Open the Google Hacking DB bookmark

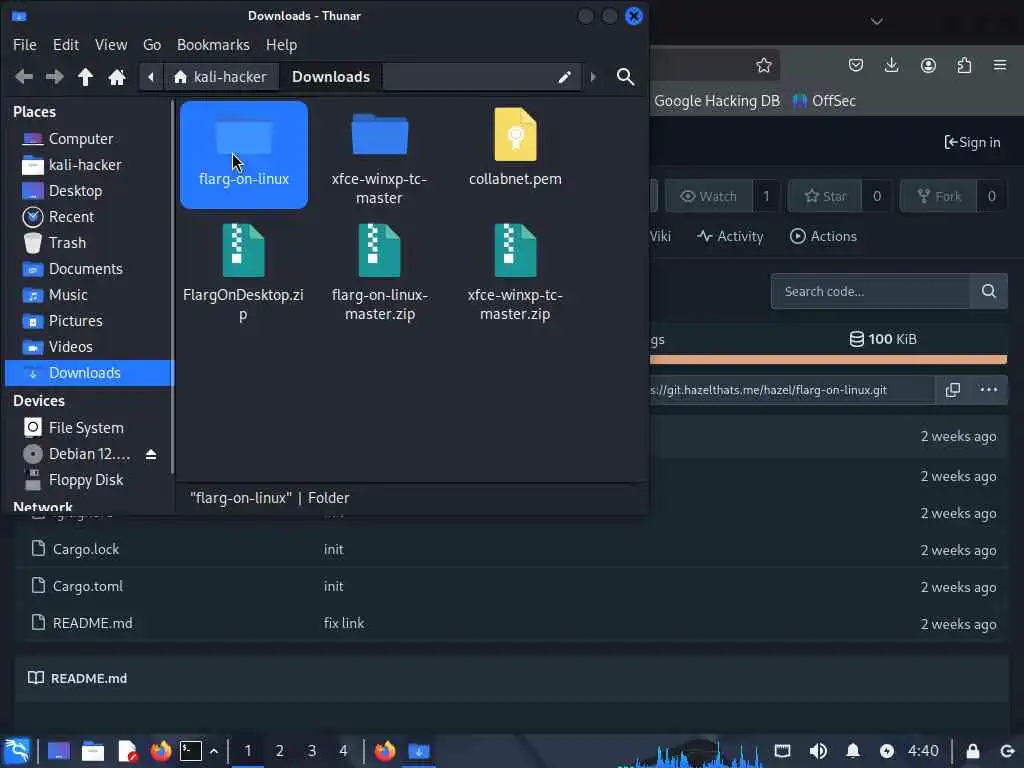(x=716, y=101)
